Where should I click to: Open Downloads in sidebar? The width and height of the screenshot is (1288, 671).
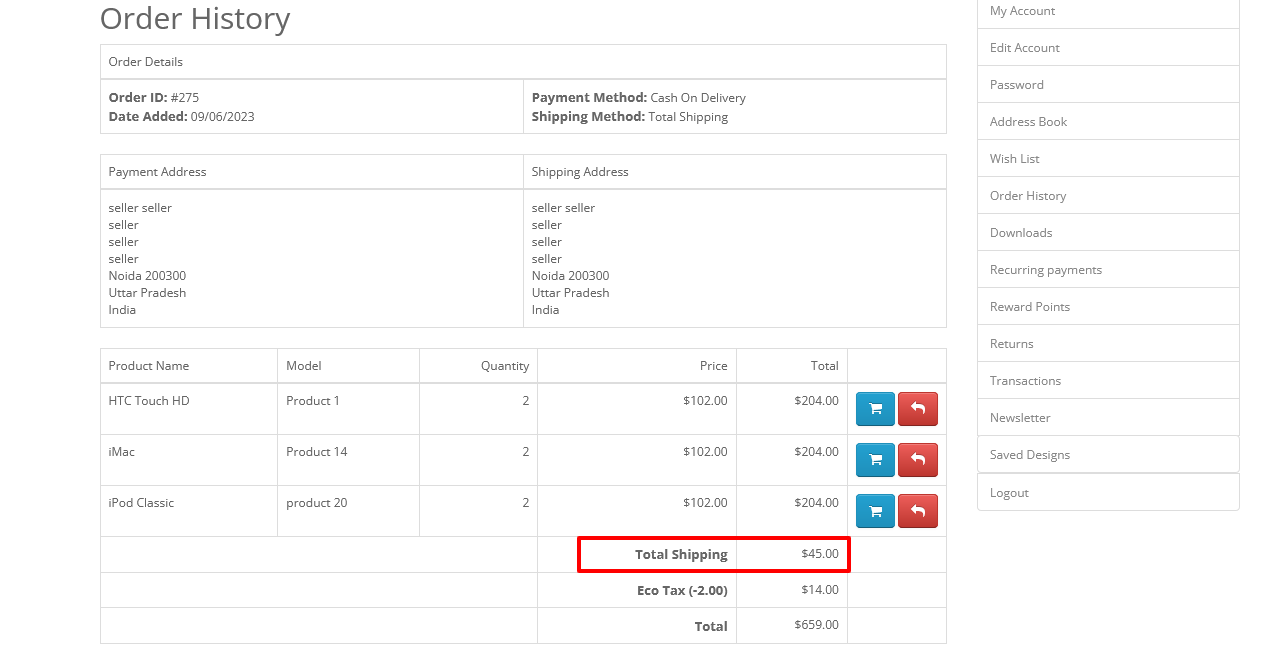pyautogui.click(x=1108, y=233)
